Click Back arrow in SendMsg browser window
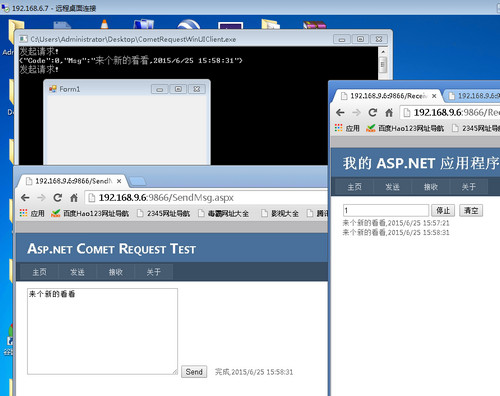 (x=25, y=198)
